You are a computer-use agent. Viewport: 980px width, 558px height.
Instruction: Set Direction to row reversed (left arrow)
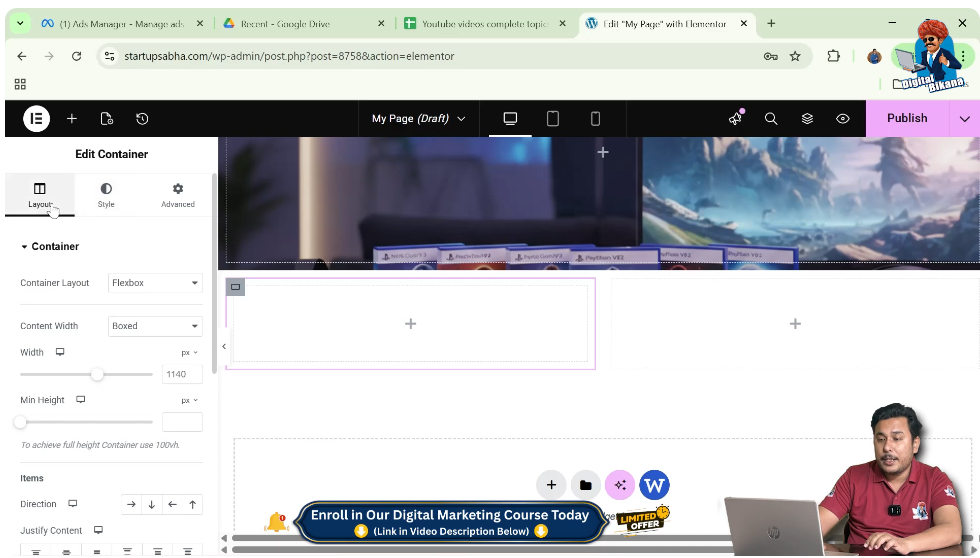[172, 504]
